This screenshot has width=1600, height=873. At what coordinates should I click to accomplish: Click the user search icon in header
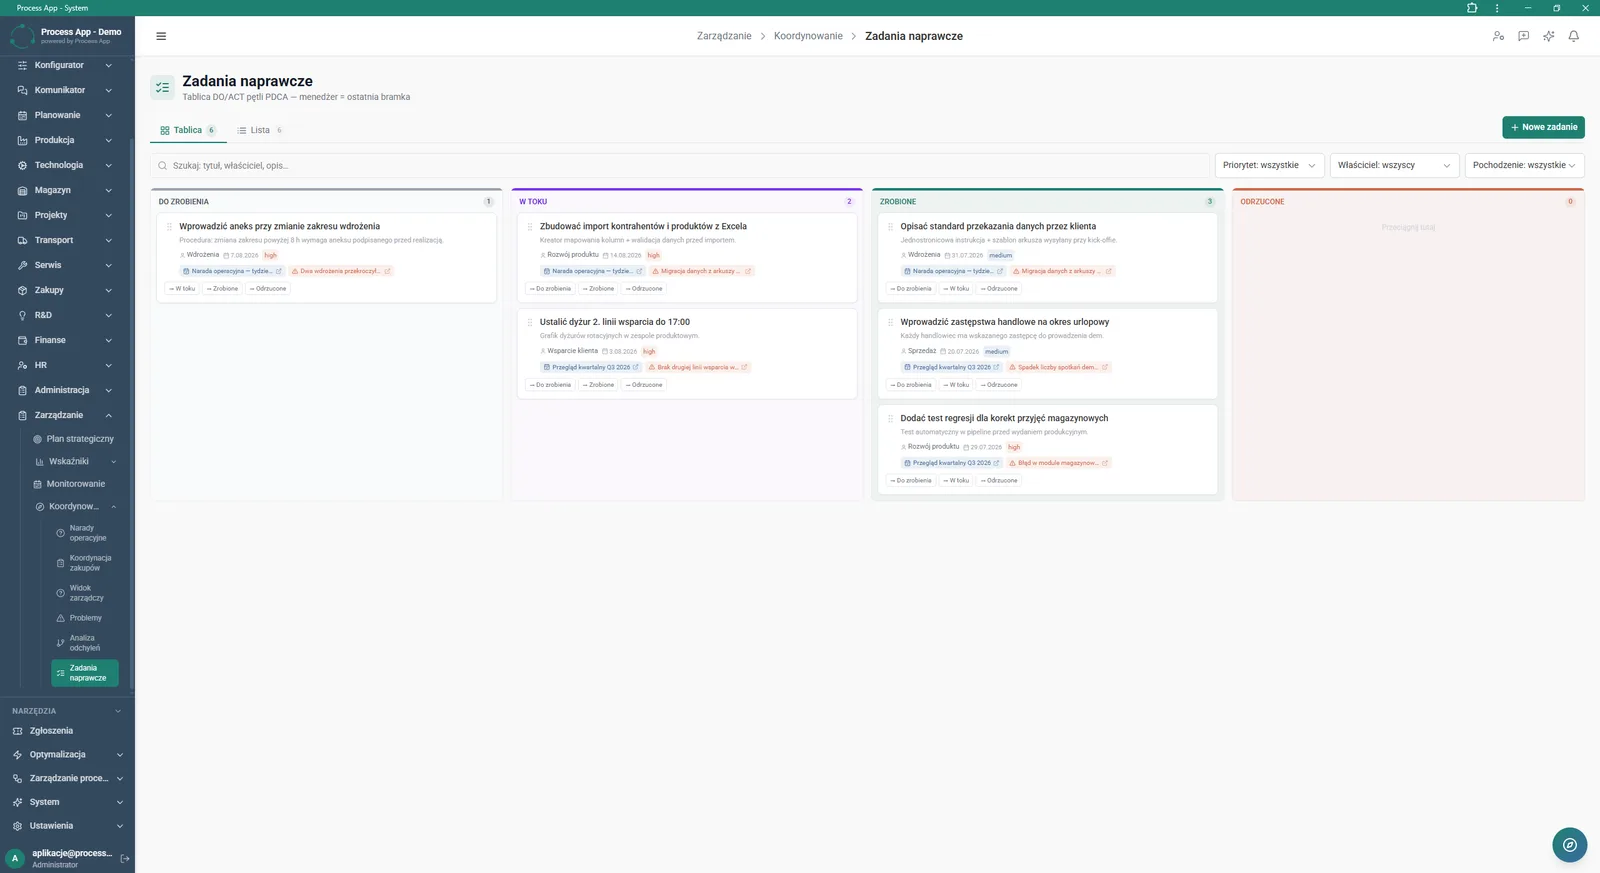point(1498,36)
